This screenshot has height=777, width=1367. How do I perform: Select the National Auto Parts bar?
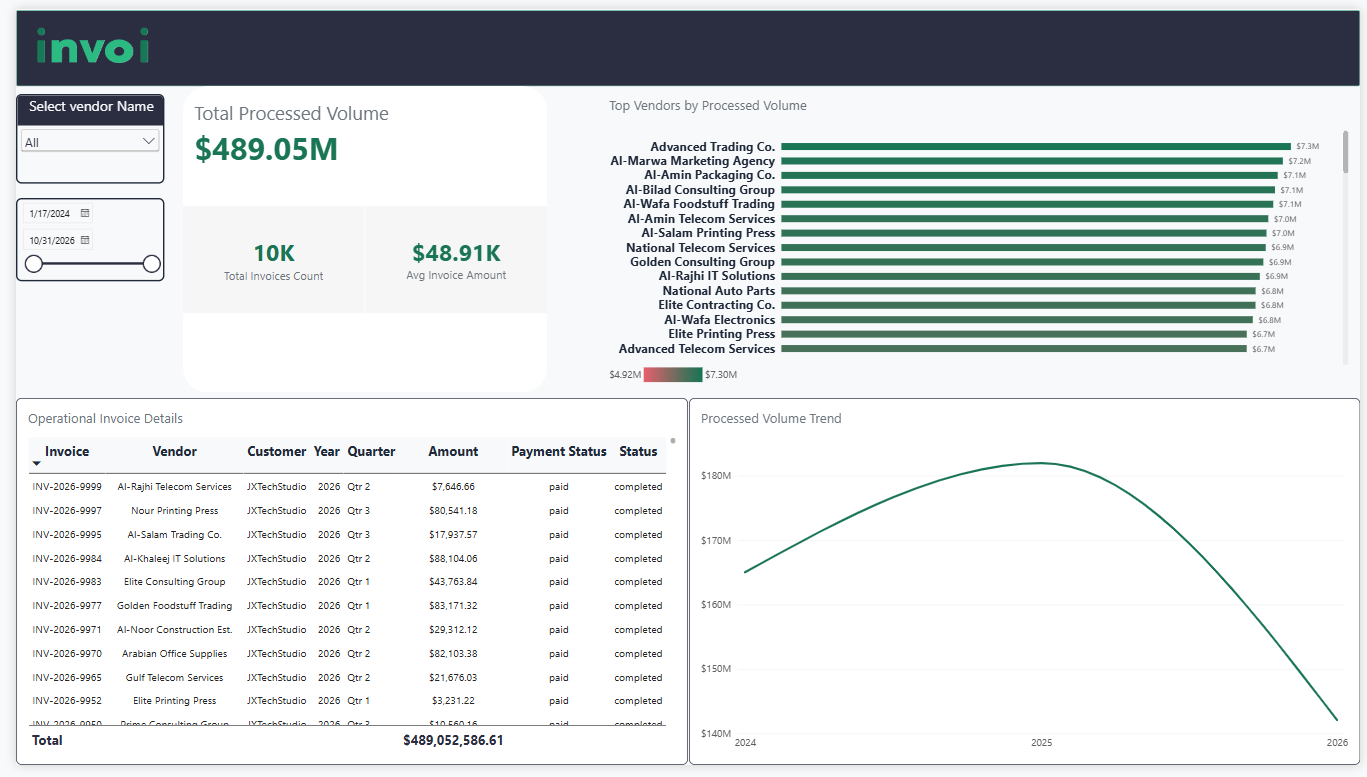(x=1018, y=291)
